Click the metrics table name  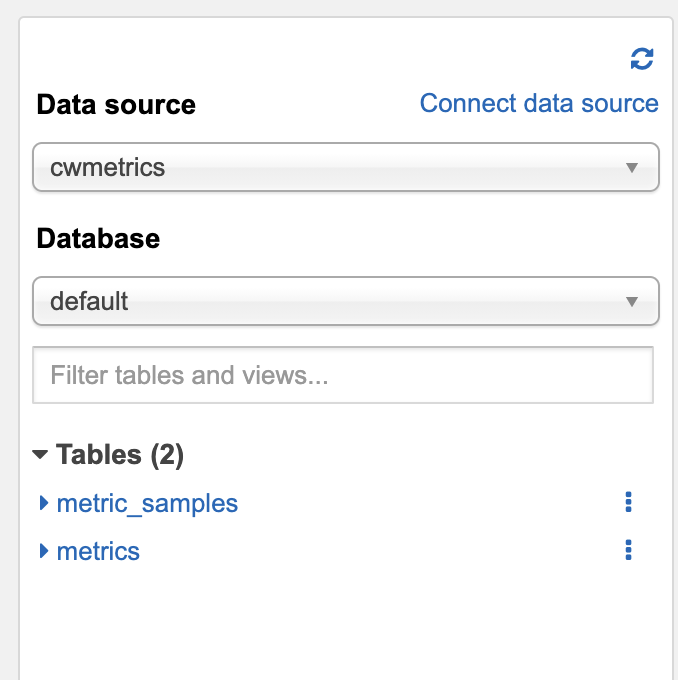click(x=98, y=550)
